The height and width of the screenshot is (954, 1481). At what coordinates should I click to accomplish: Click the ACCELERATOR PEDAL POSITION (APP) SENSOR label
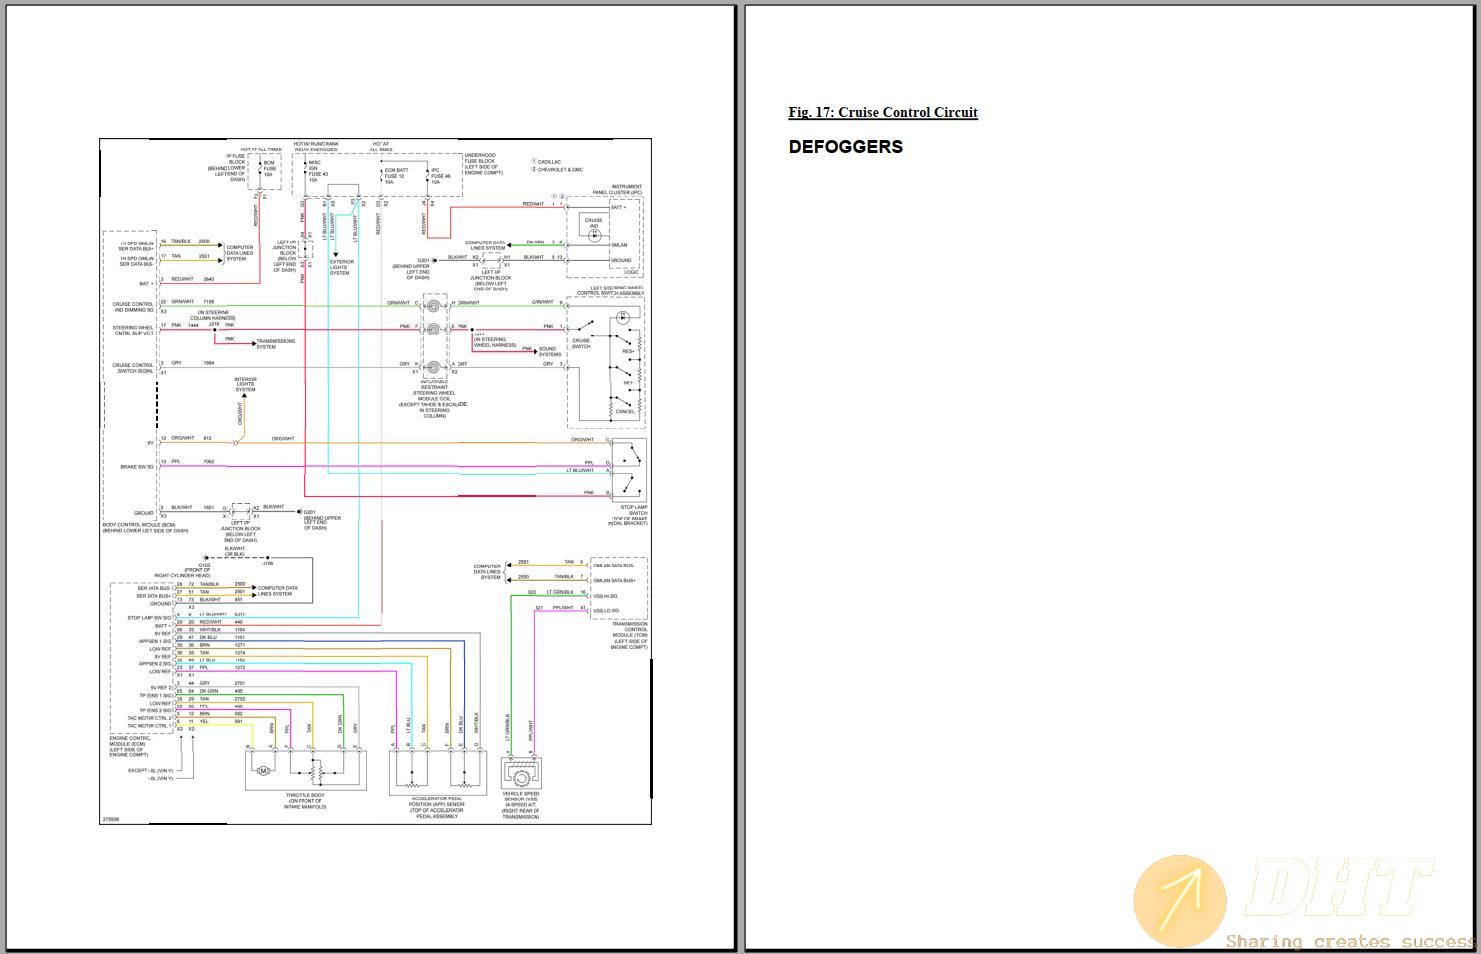tap(437, 802)
